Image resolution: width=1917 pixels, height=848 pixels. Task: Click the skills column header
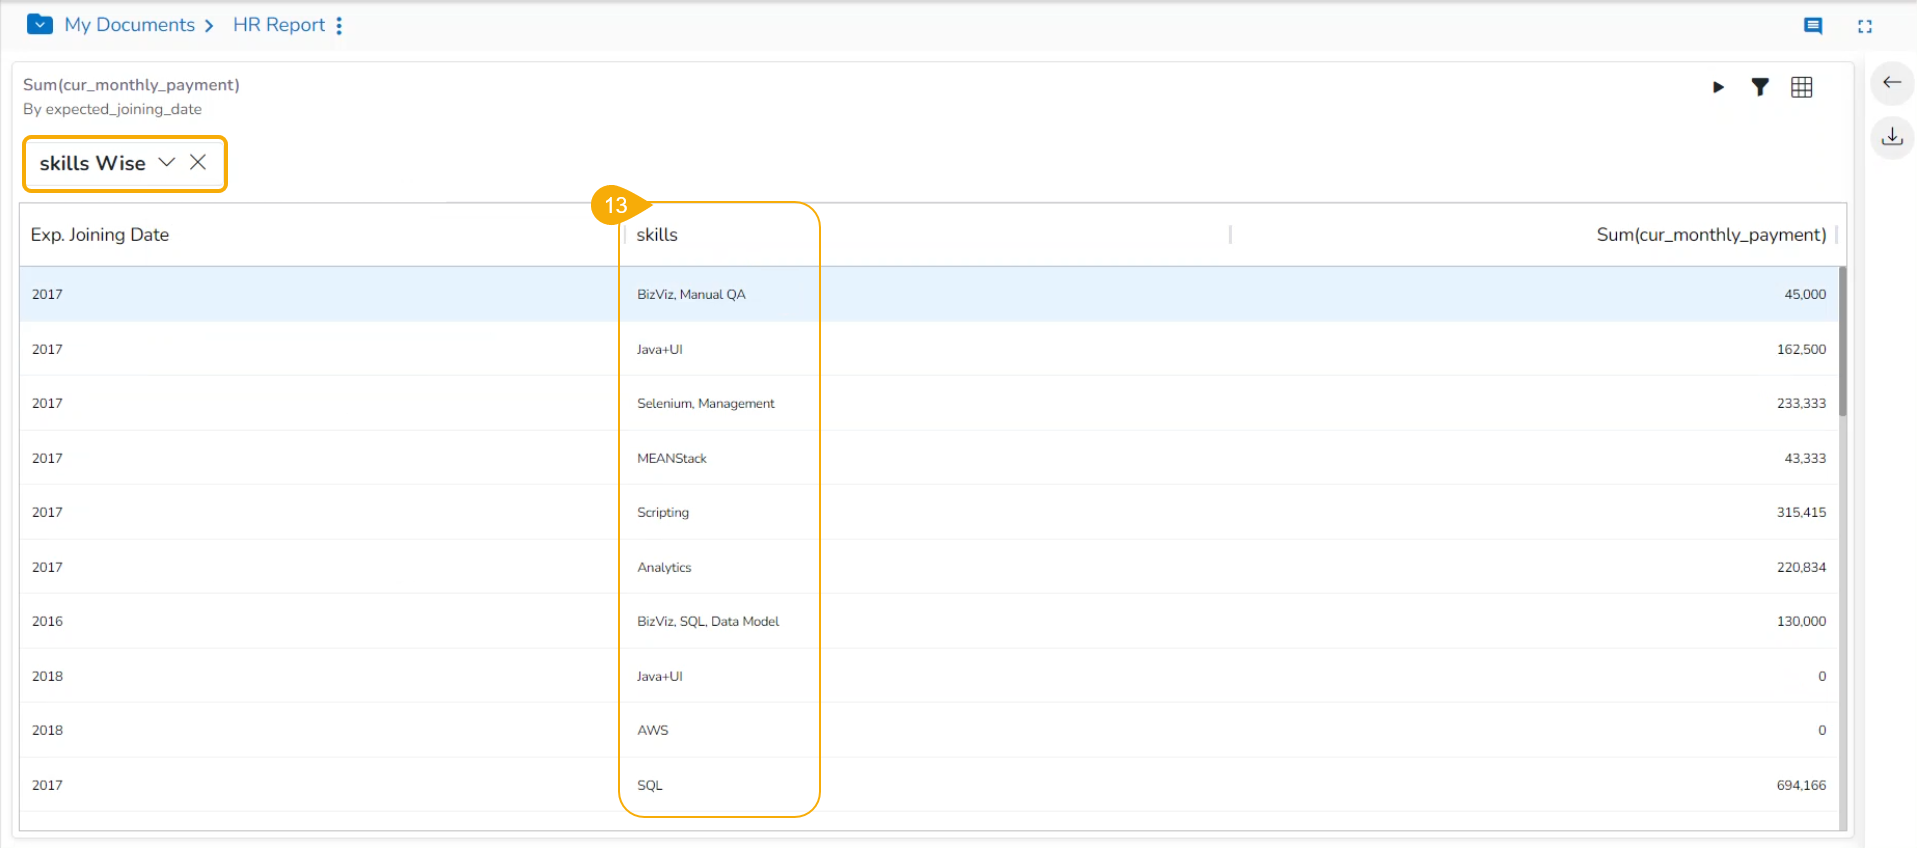[x=657, y=235]
